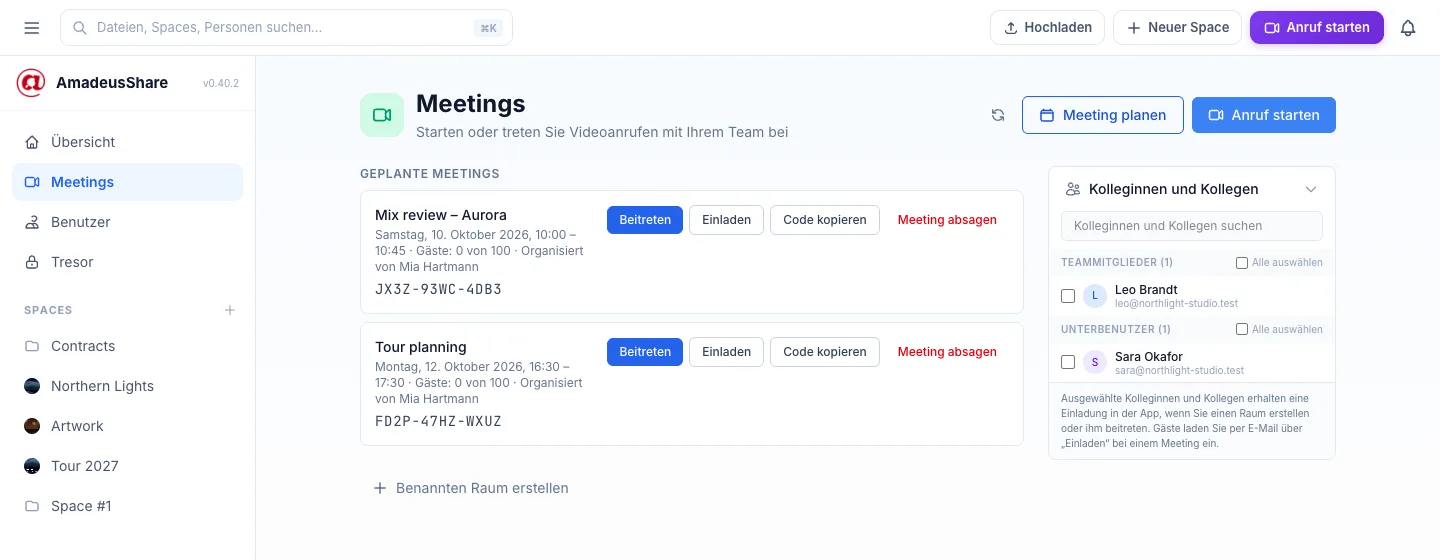1440x560 pixels.
Task: Click the Tour 2027 space avatar
Action: click(x=32, y=466)
